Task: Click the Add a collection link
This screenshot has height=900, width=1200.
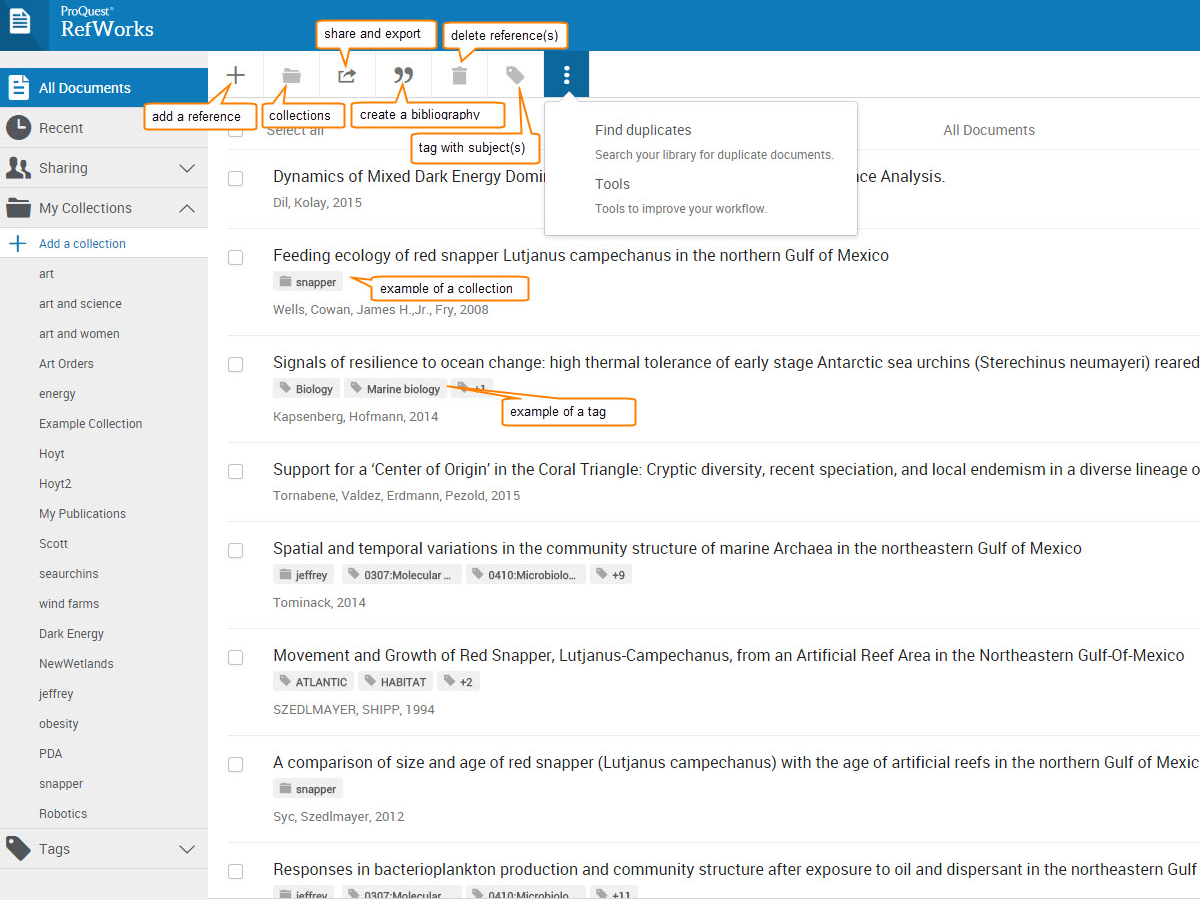Action: point(82,244)
